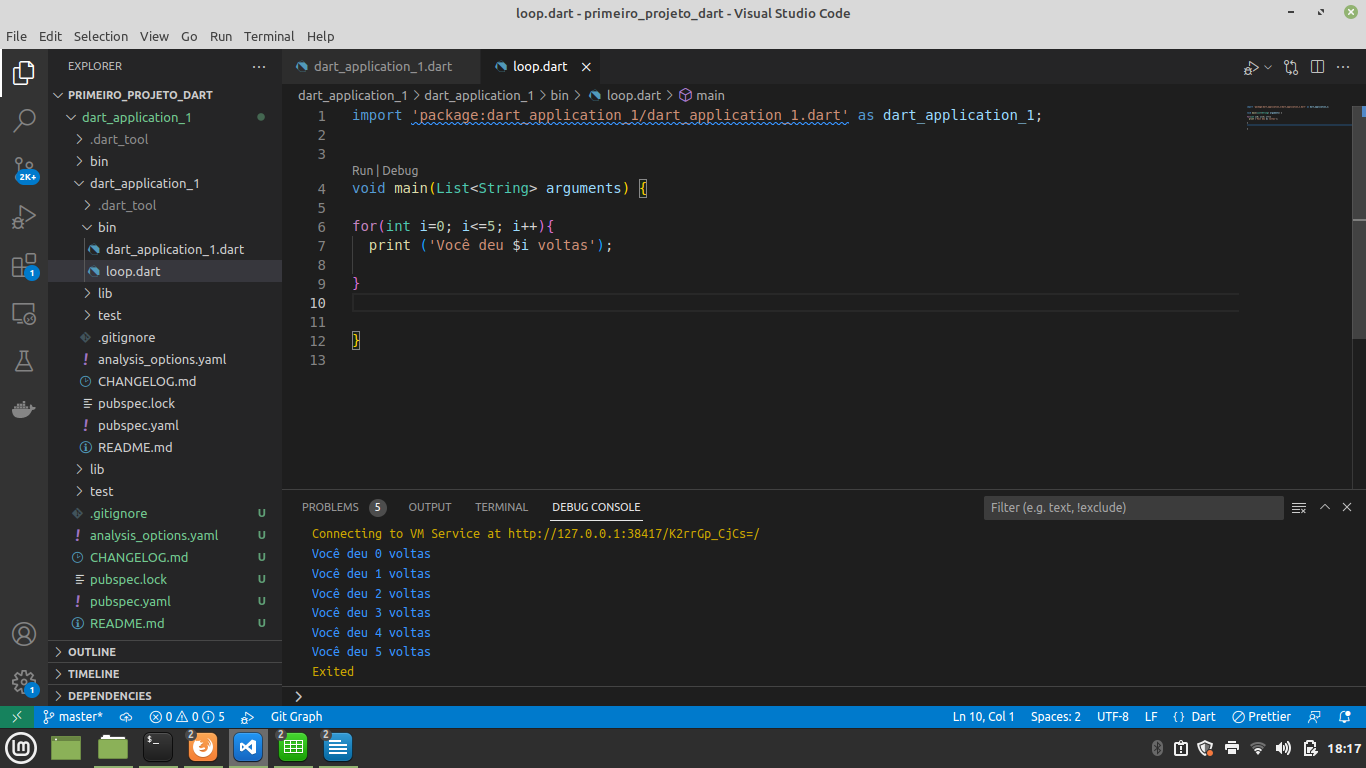The image size is (1366, 768).
Task: Open changes with the compare icon
Action: pyautogui.click(x=1291, y=67)
